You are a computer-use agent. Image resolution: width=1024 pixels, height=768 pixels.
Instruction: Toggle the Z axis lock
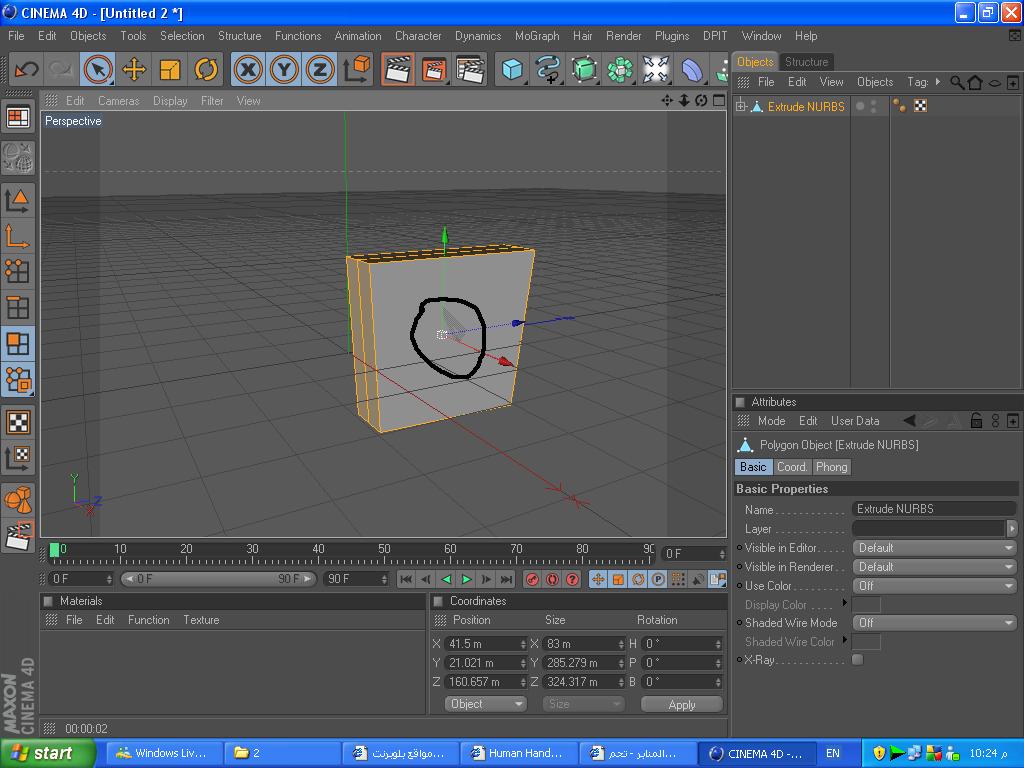coord(320,69)
